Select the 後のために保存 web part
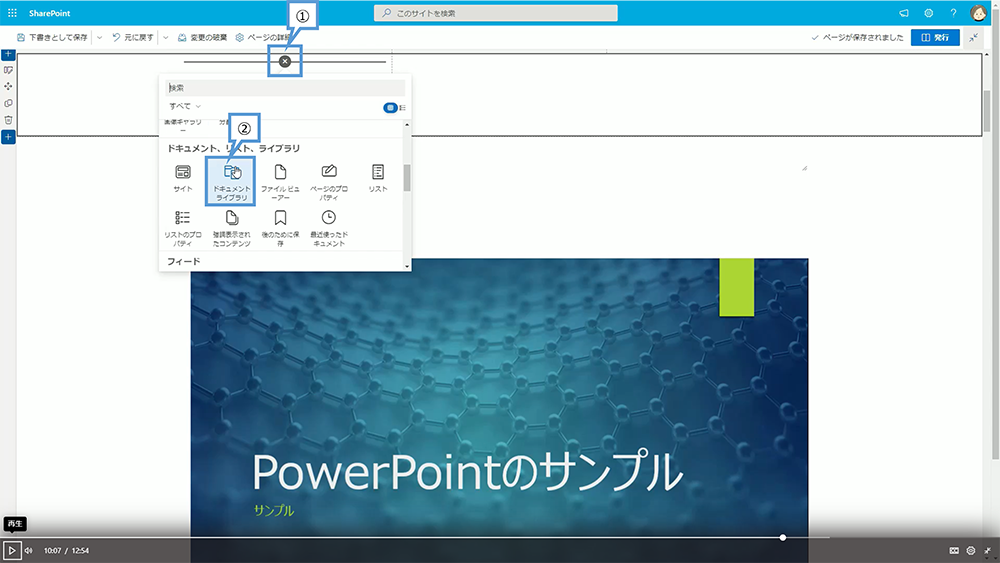The height and width of the screenshot is (563, 1000). pos(280,228)
